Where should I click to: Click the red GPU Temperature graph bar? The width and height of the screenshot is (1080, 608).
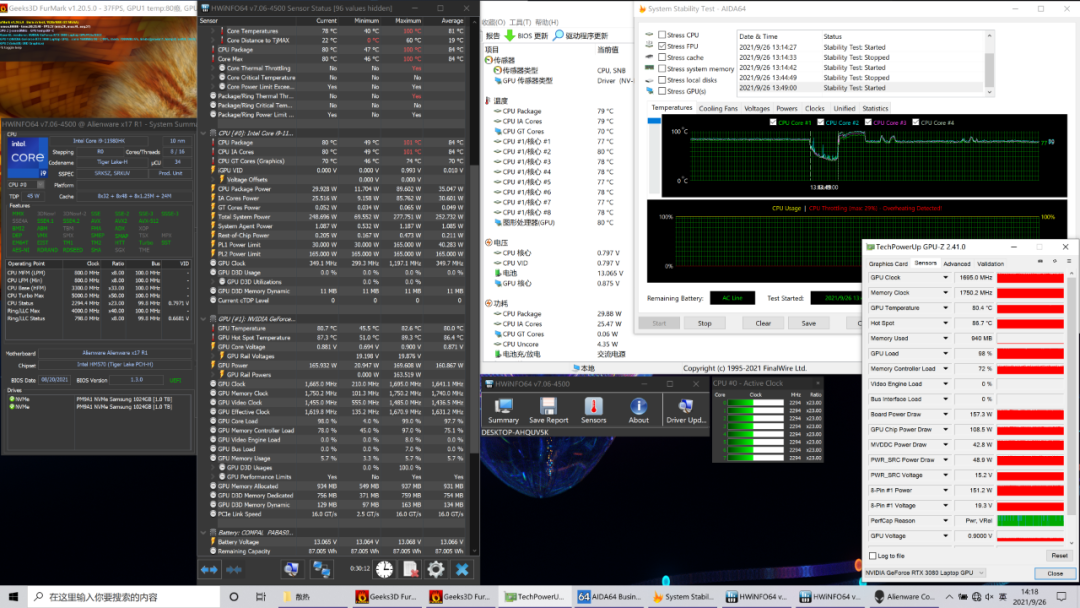click(1030, 309)
